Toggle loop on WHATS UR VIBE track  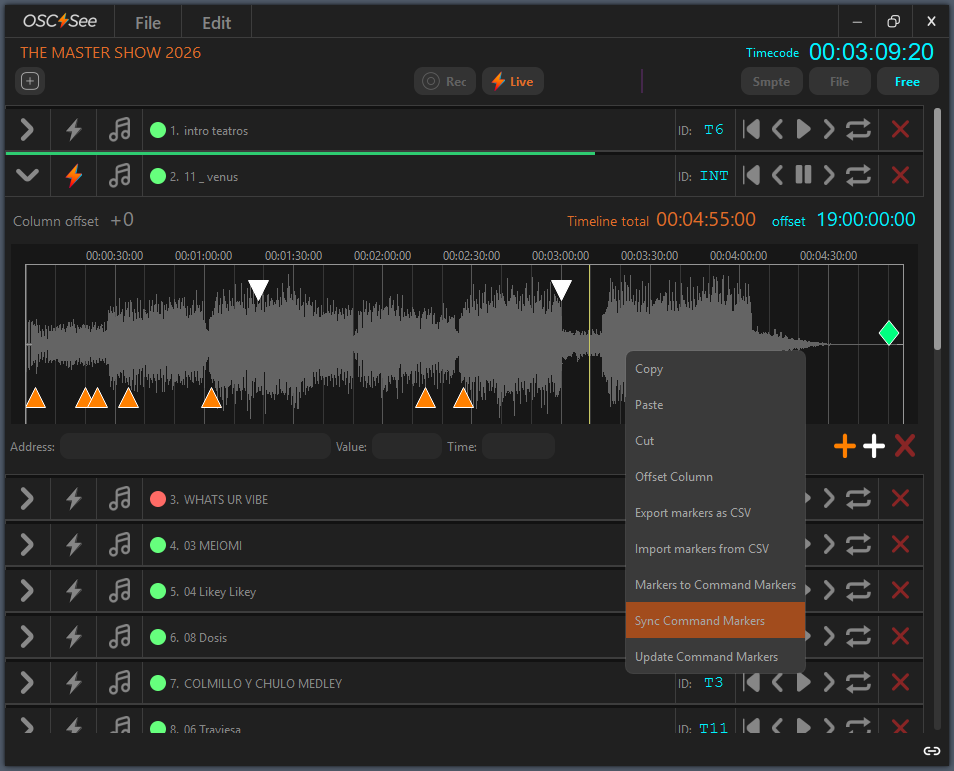858,499
